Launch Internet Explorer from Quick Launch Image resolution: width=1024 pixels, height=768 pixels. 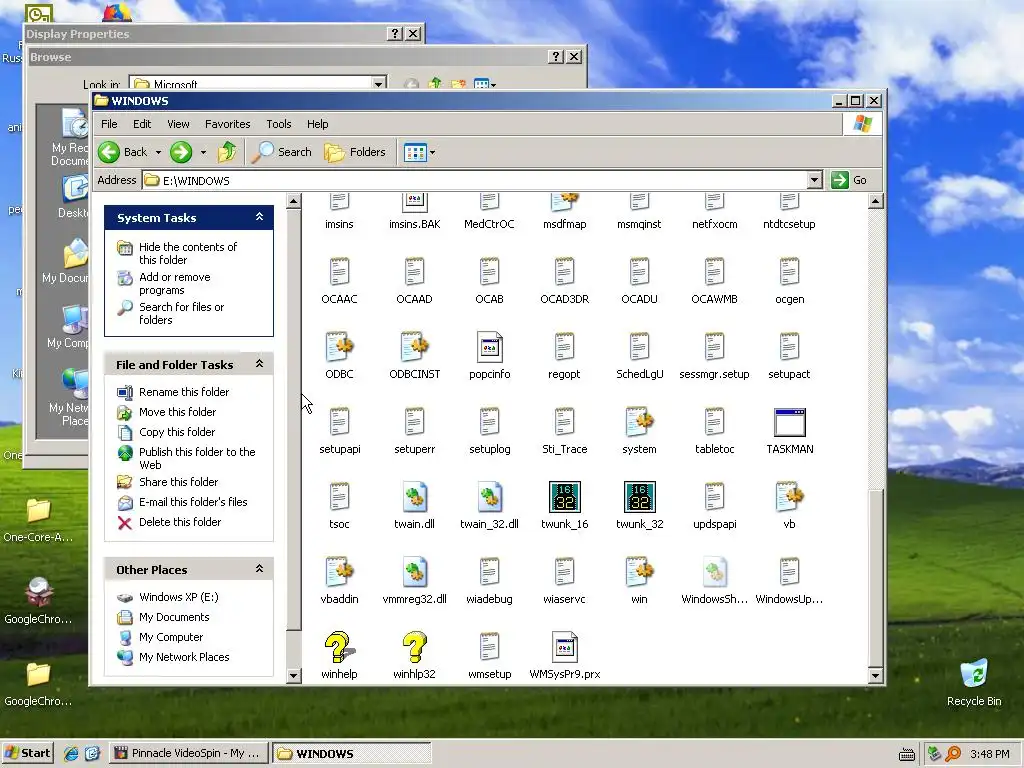click(71, 754)
